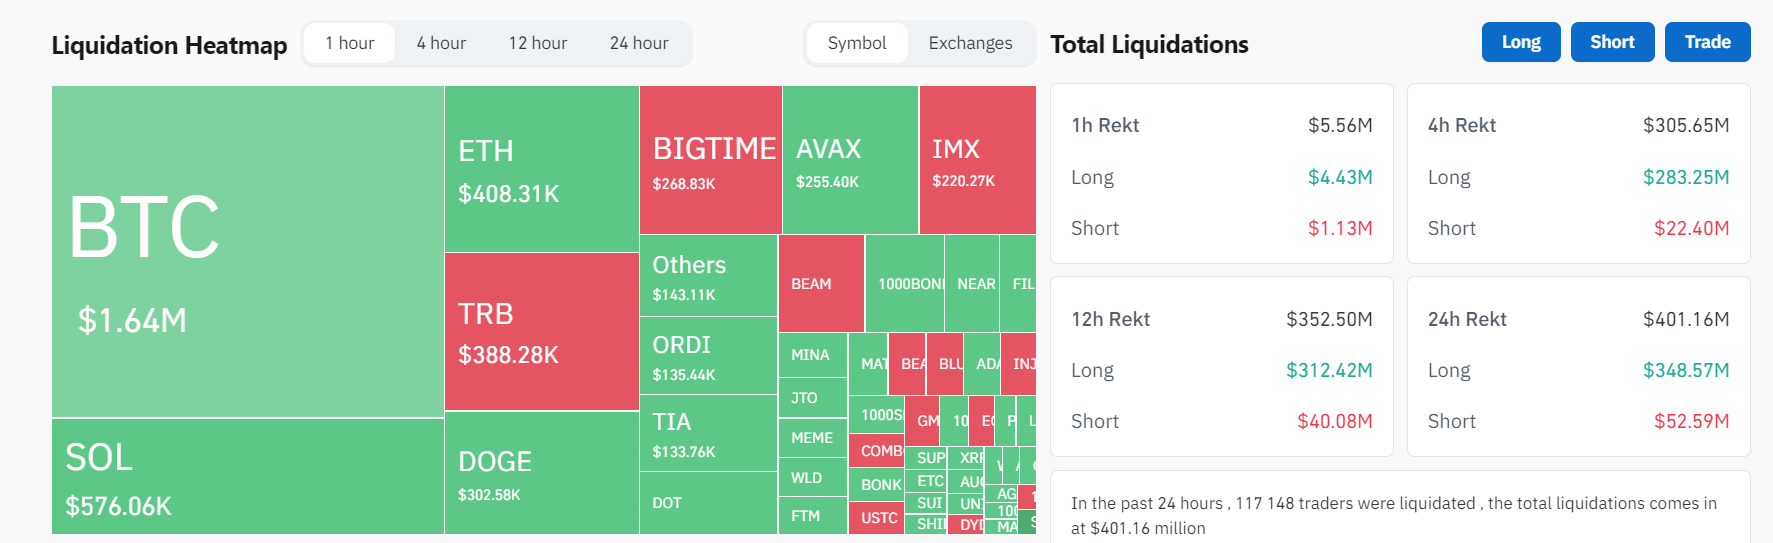Open the red TRB heatmap tile
1773x543 pixels.
(x=541, y=331)
